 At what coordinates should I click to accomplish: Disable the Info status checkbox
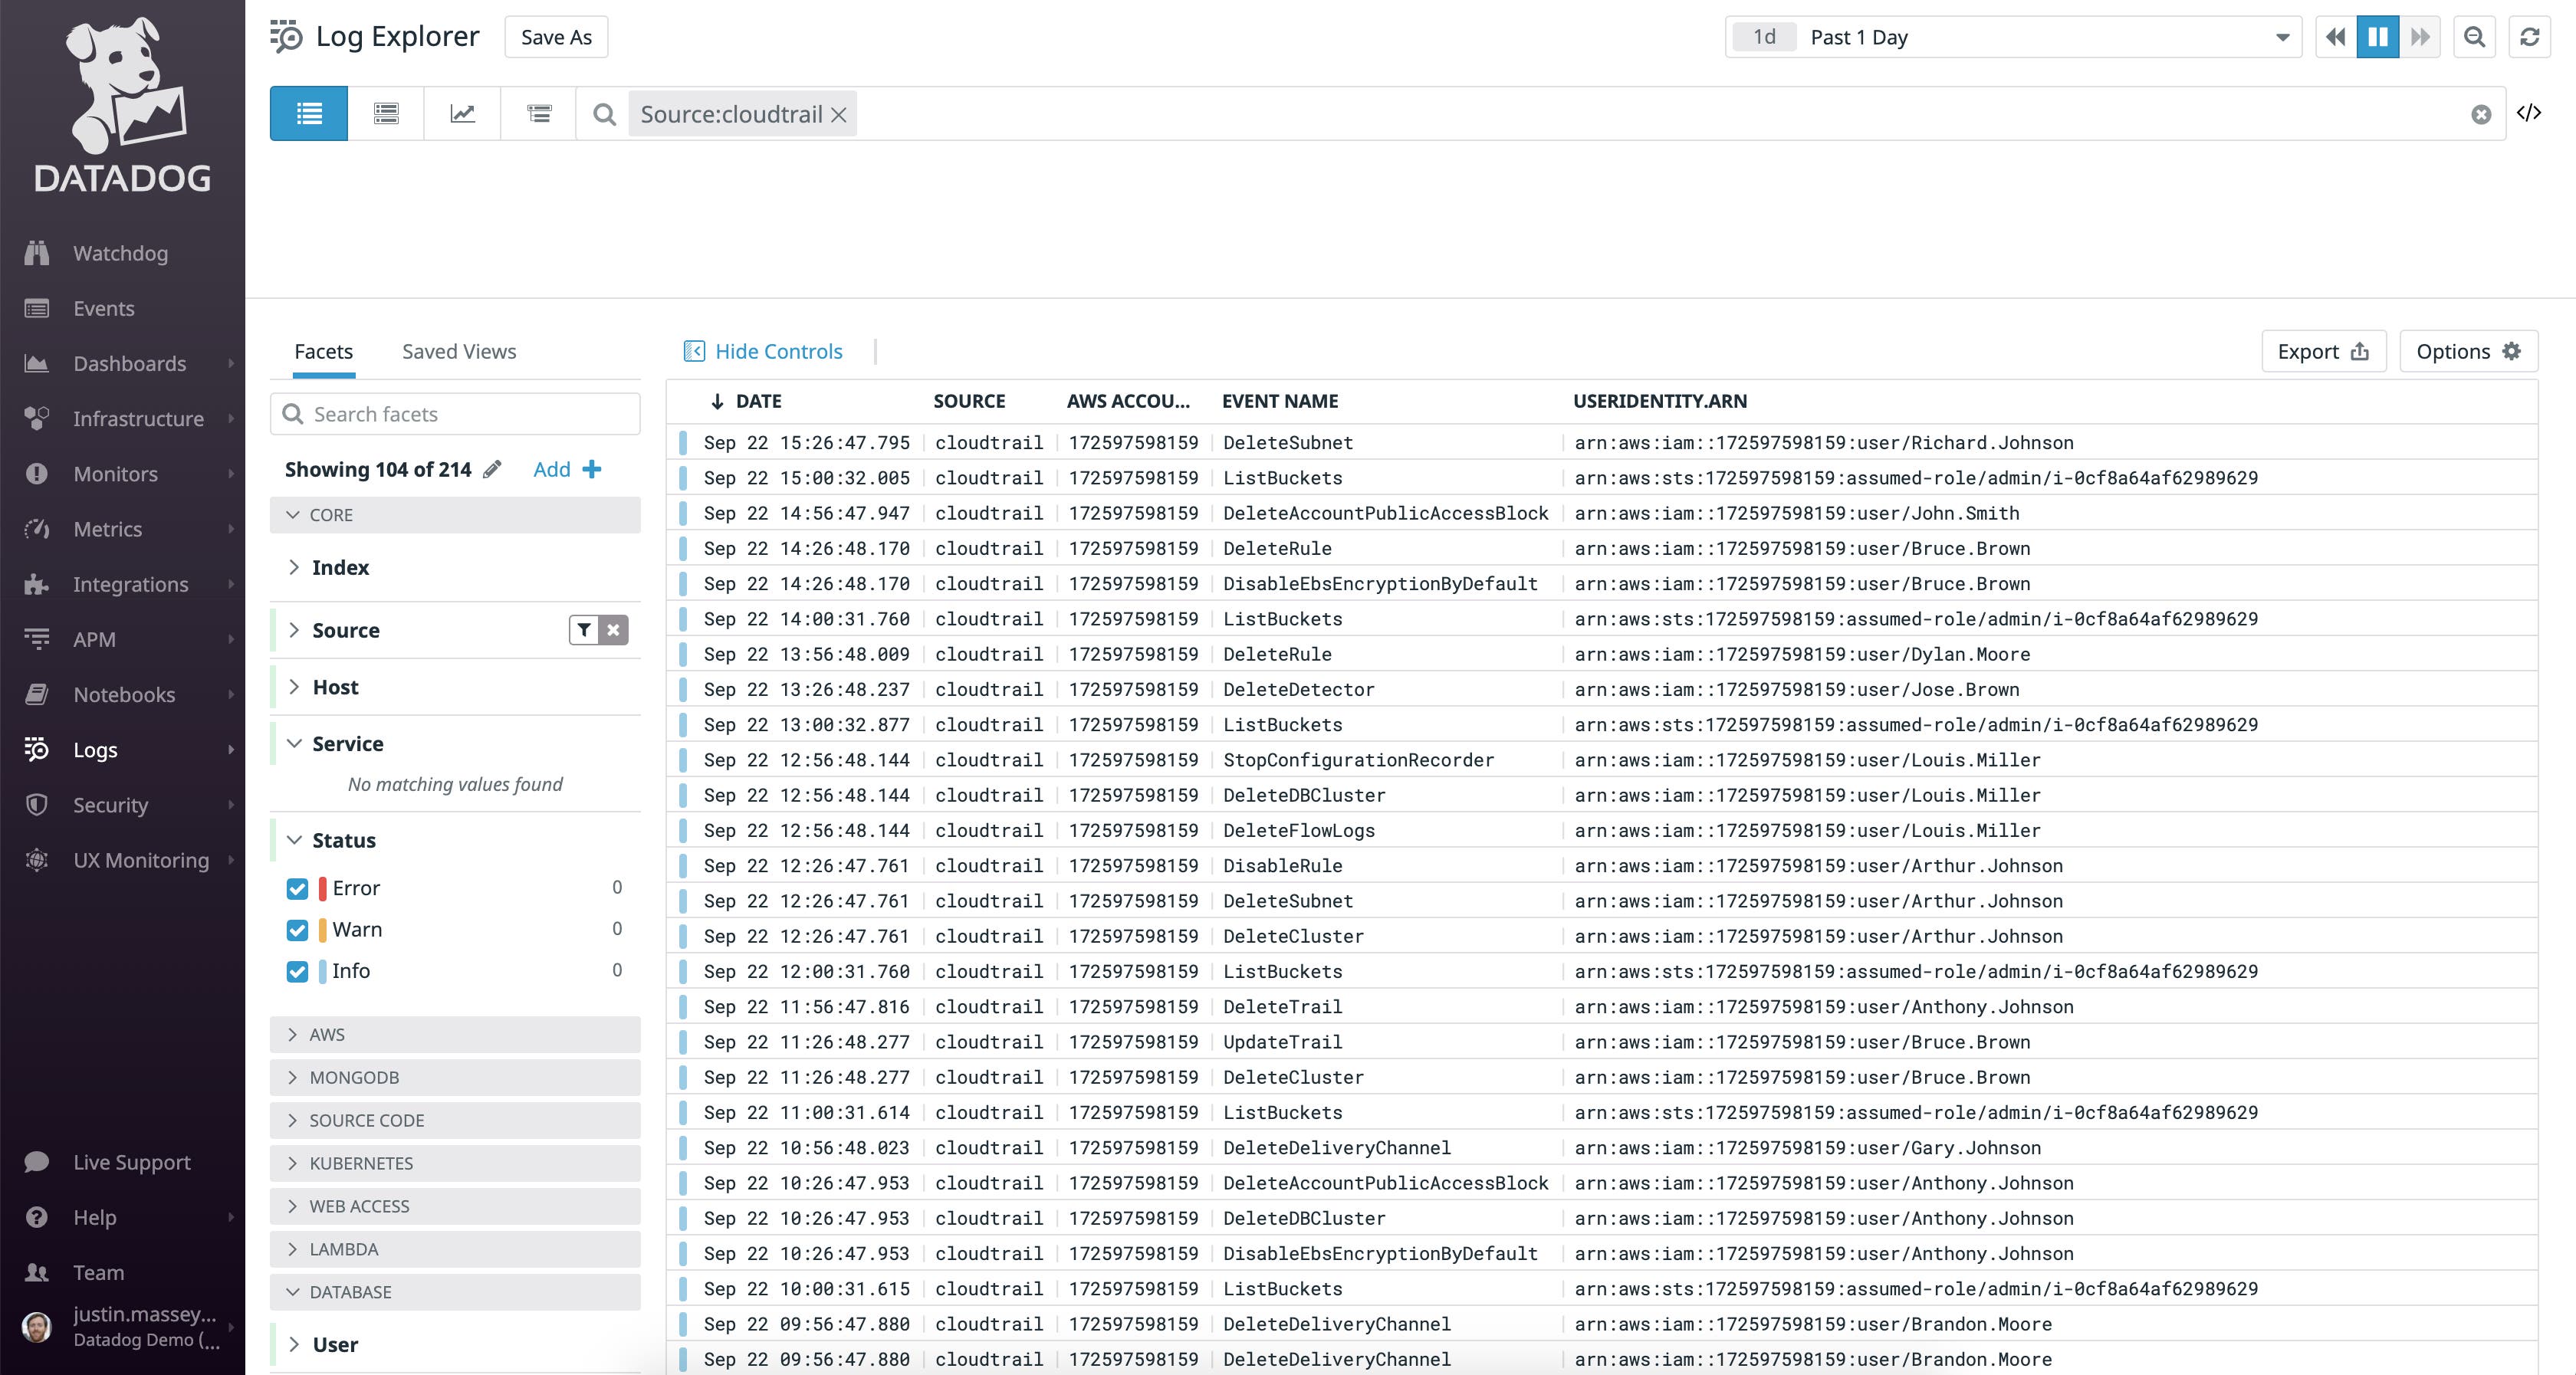(x=297, y=971)
